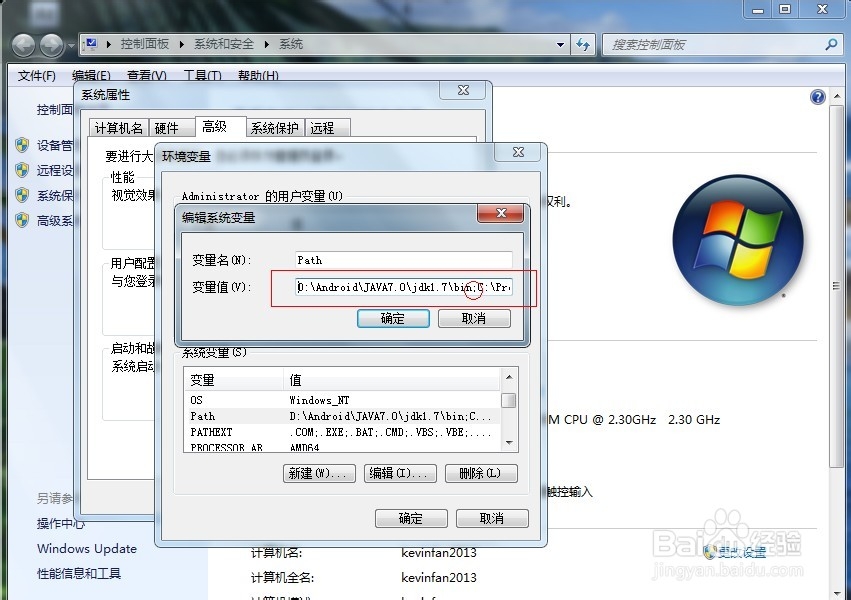Click the system variables list scrollbar thumb
The image size is (851, 600).
pyautogui.click(x=509, y=400)
